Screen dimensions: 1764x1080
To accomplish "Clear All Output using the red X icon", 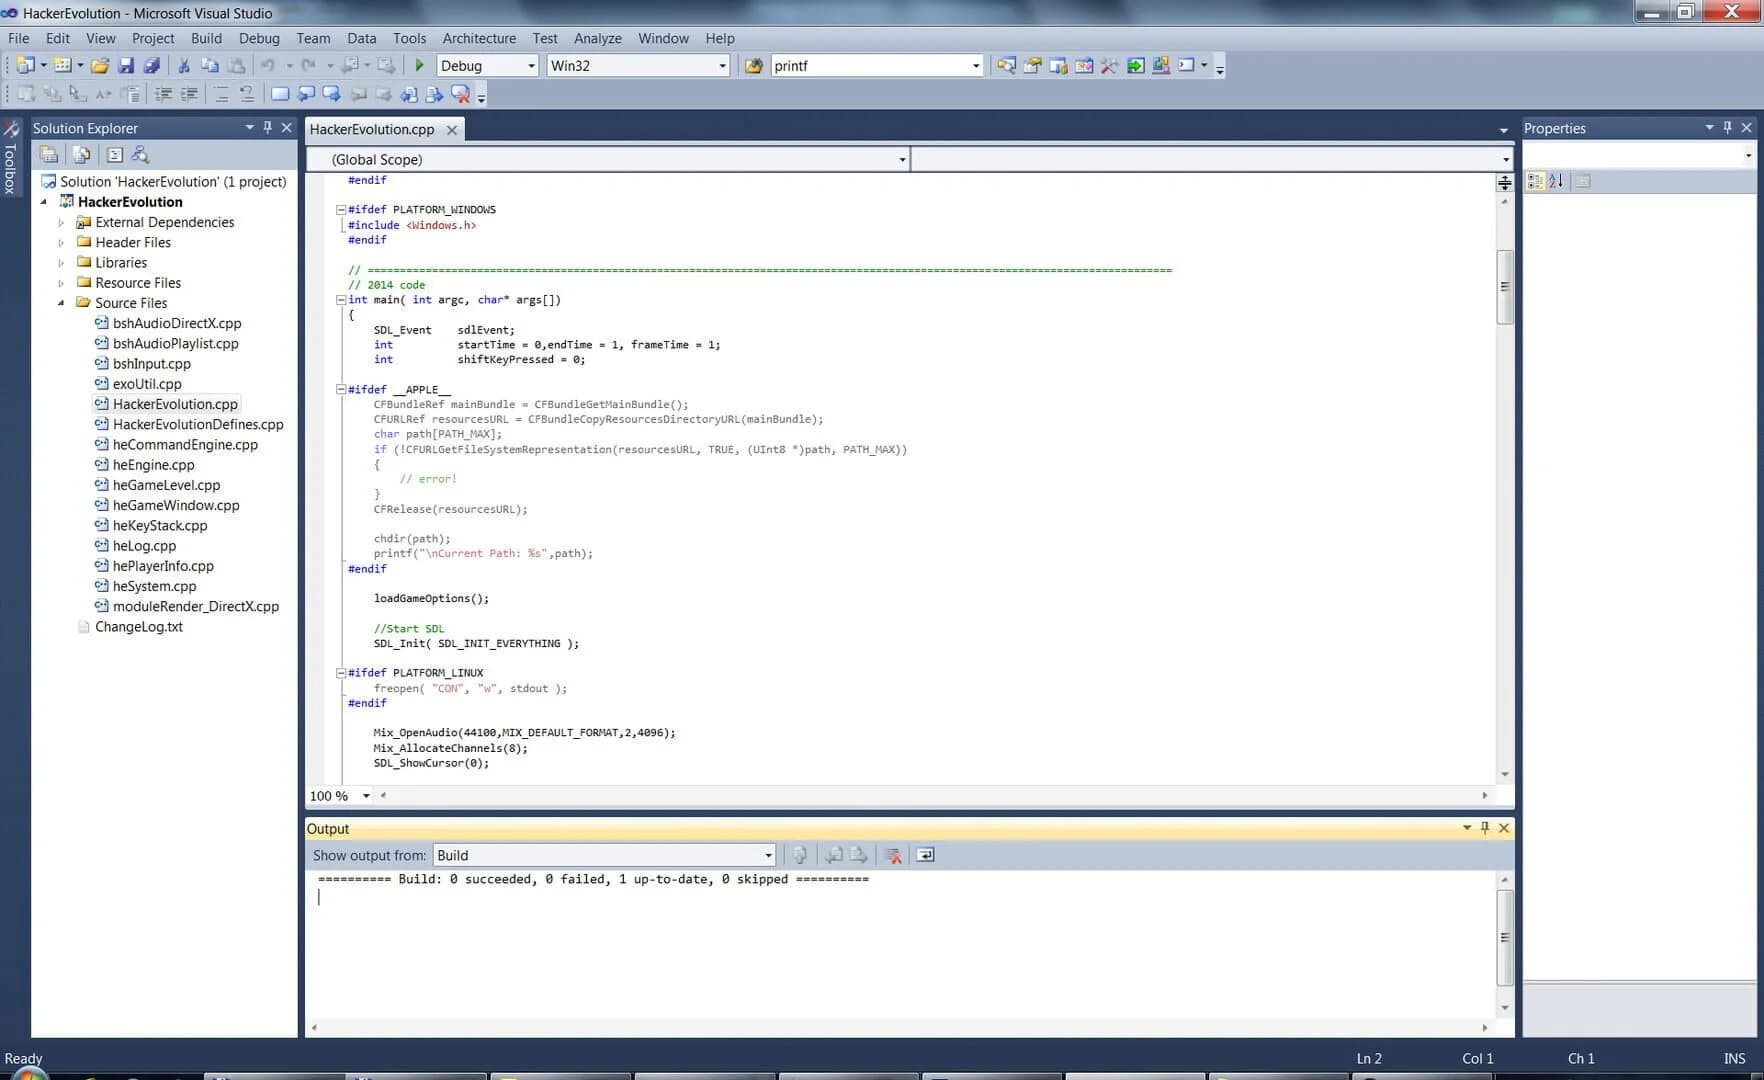I will (x=893, y=855).
